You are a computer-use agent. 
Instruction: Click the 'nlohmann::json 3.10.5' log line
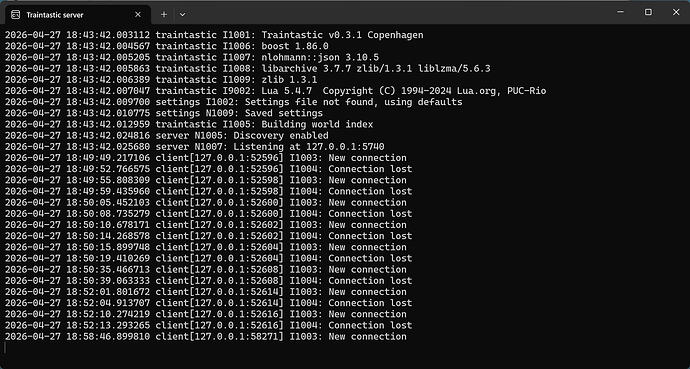[x=192, y=57]
